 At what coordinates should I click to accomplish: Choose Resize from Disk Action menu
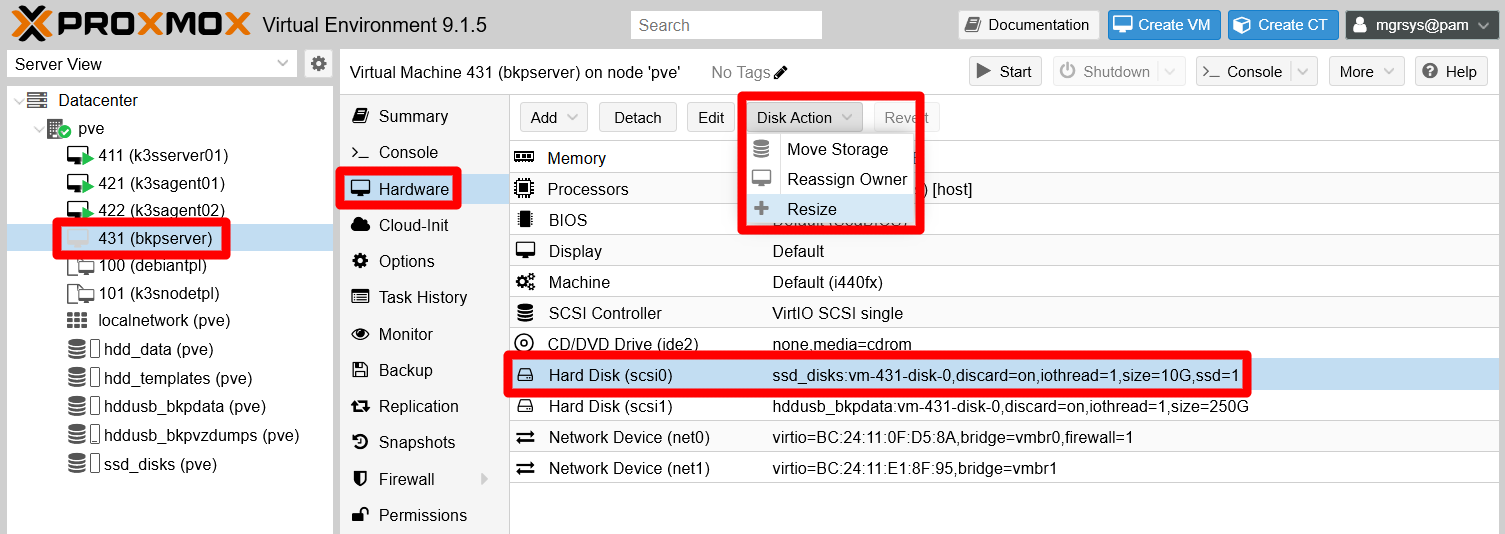[x=831, y=209]
